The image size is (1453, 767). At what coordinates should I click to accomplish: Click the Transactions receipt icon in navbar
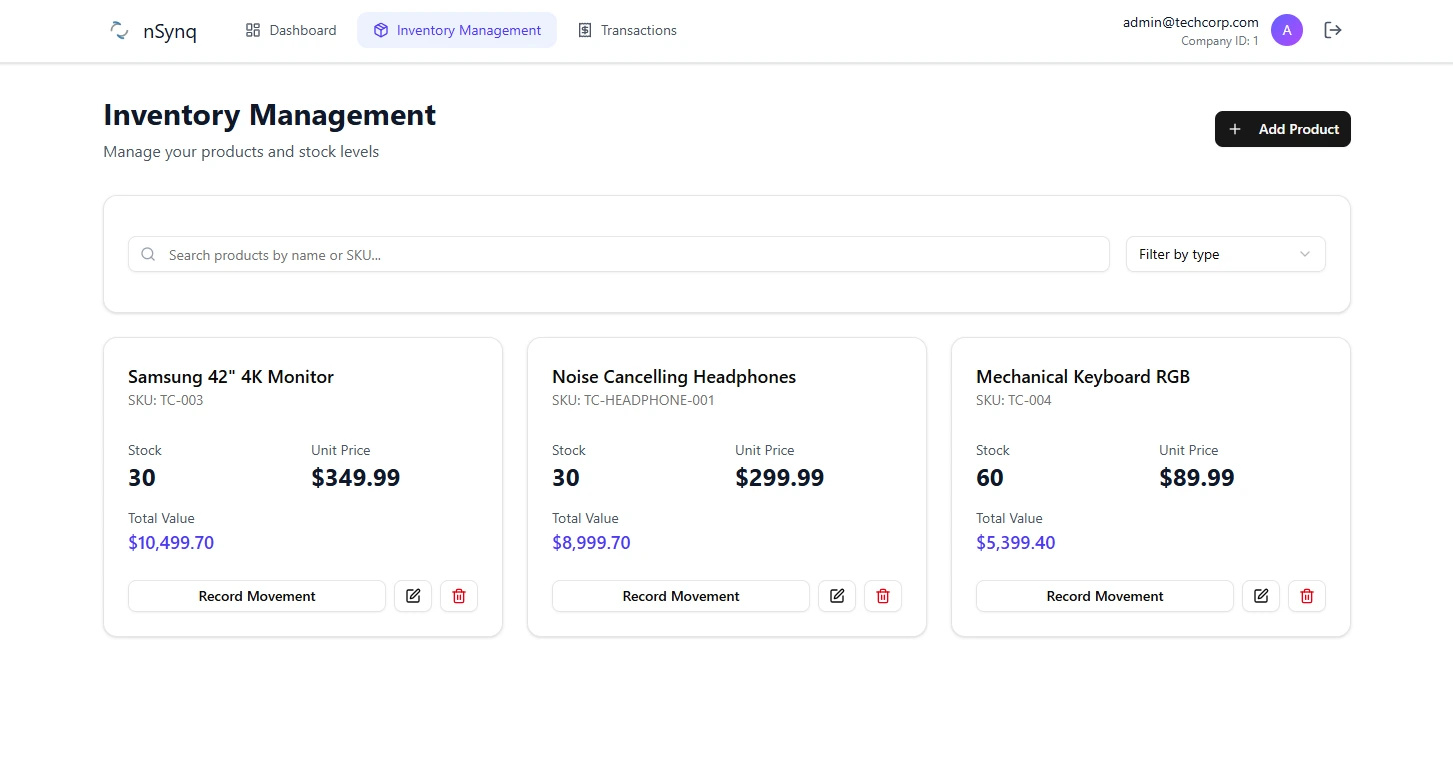tap(584, 30)
